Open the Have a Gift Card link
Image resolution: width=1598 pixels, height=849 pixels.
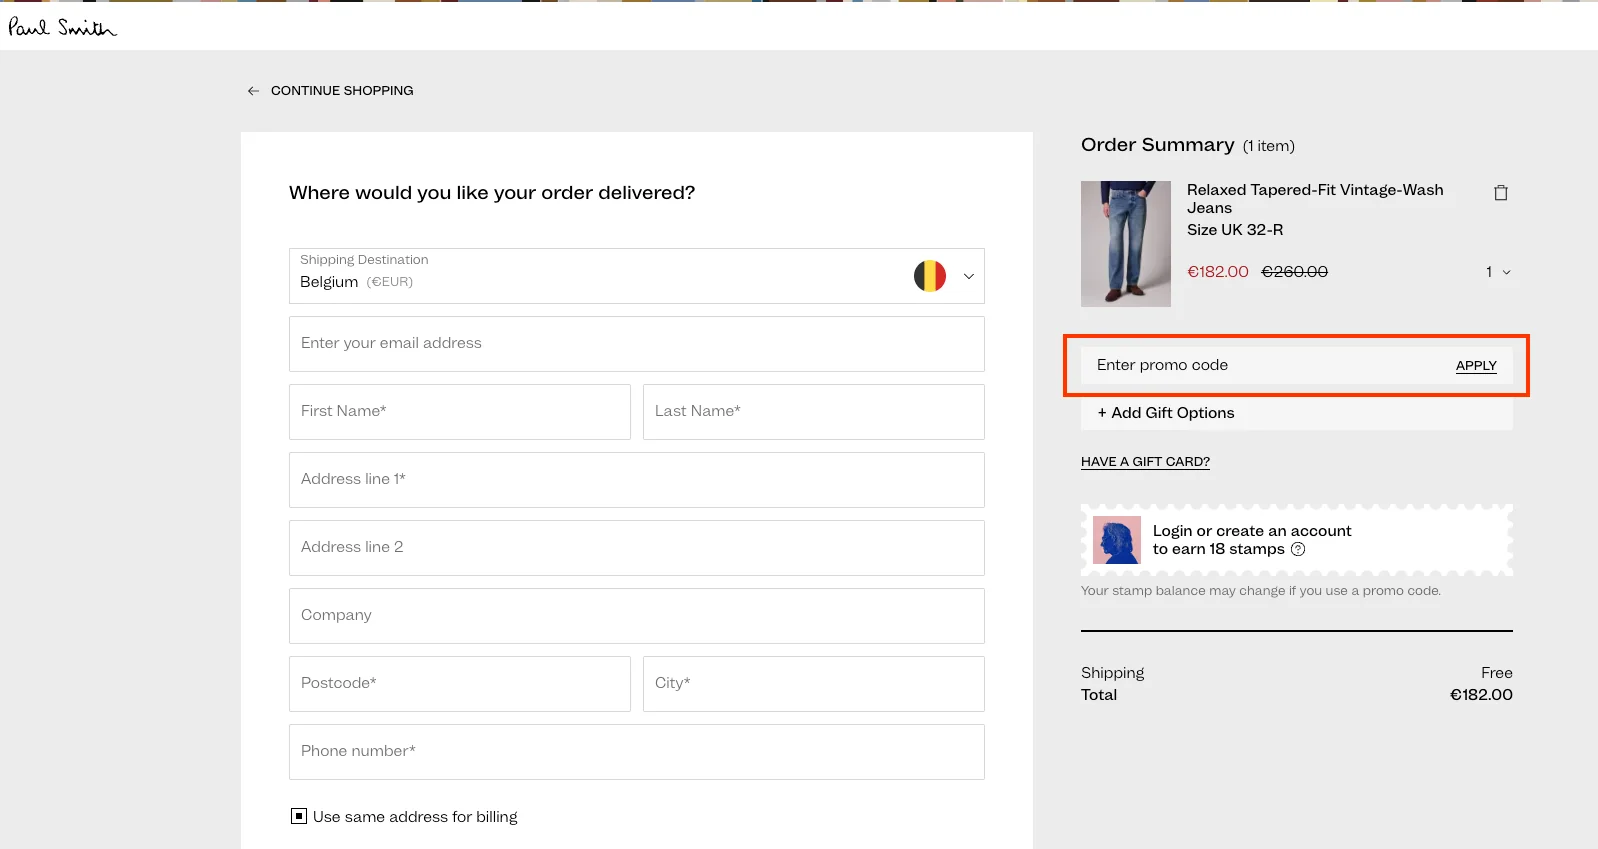(1145, 462)
